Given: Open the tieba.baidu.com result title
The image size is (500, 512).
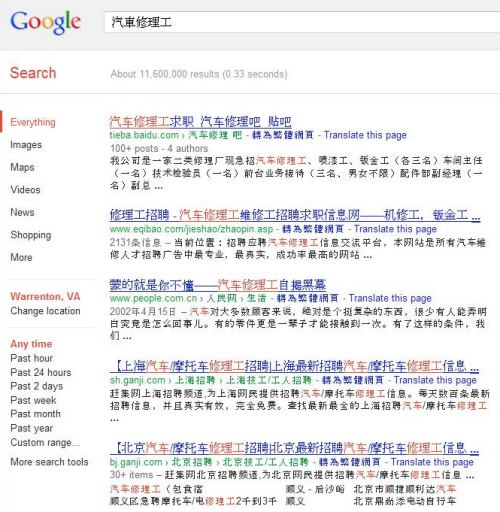Looking at the screenshot, I should point(200,122).
